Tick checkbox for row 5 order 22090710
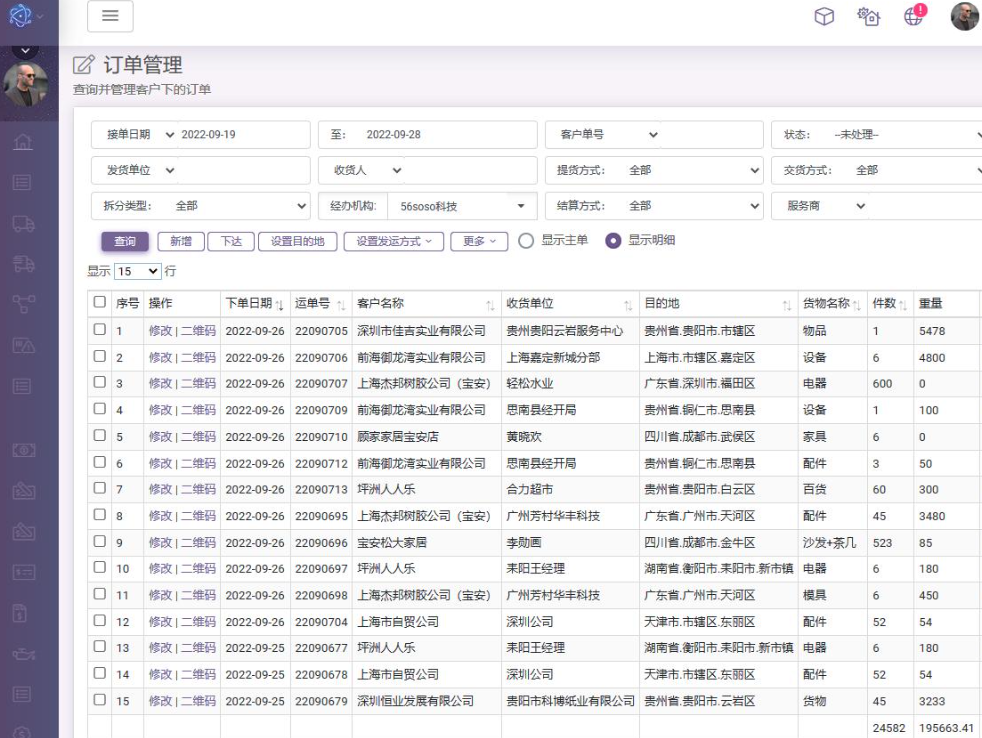982x738 pixels. click(x=100, y=435)
